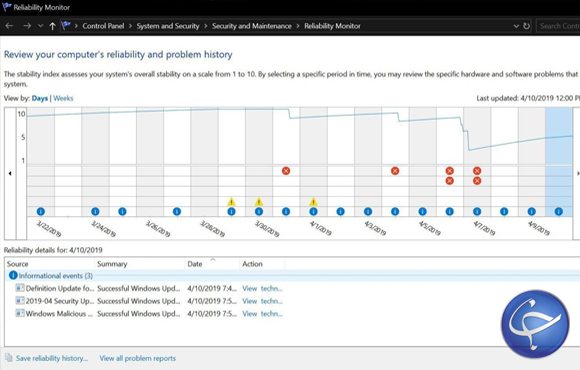Navigate to System and Security breadcrumb

168,26
